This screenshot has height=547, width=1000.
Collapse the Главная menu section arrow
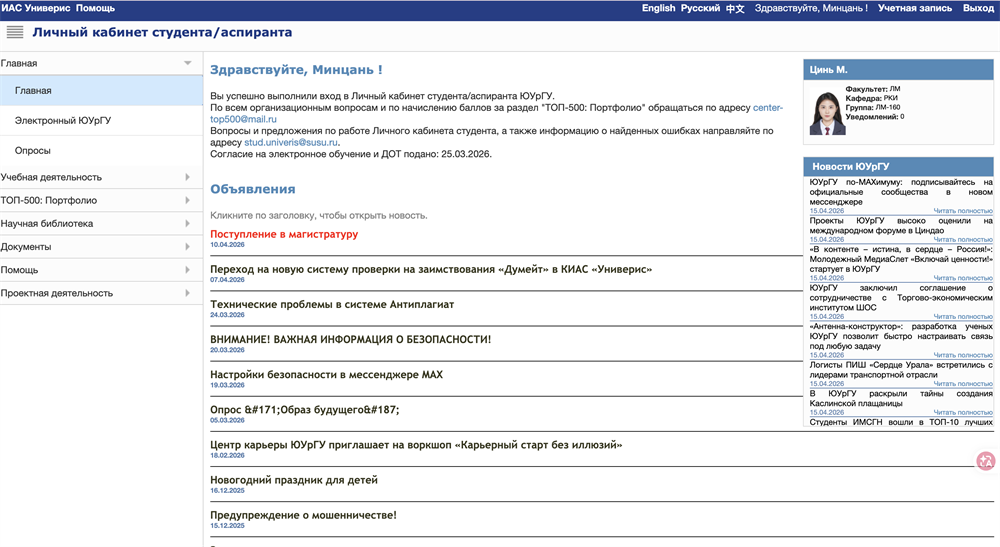point(188,63)
